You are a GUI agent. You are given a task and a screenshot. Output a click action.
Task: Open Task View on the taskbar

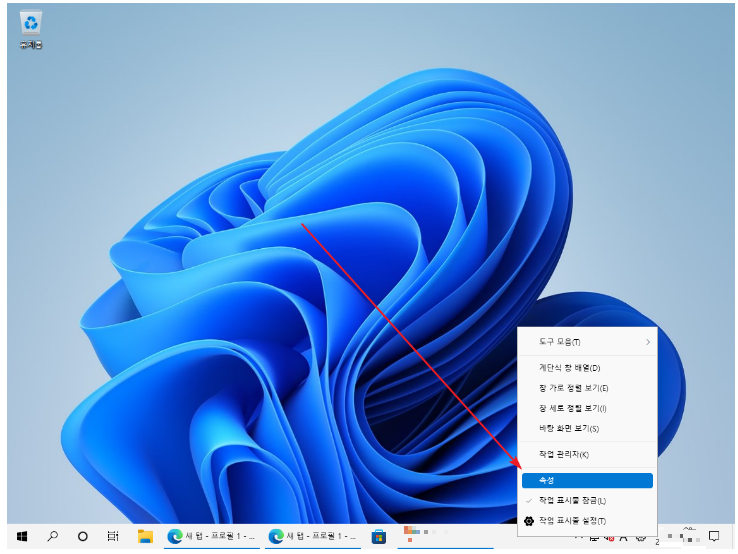pos(113,536)
